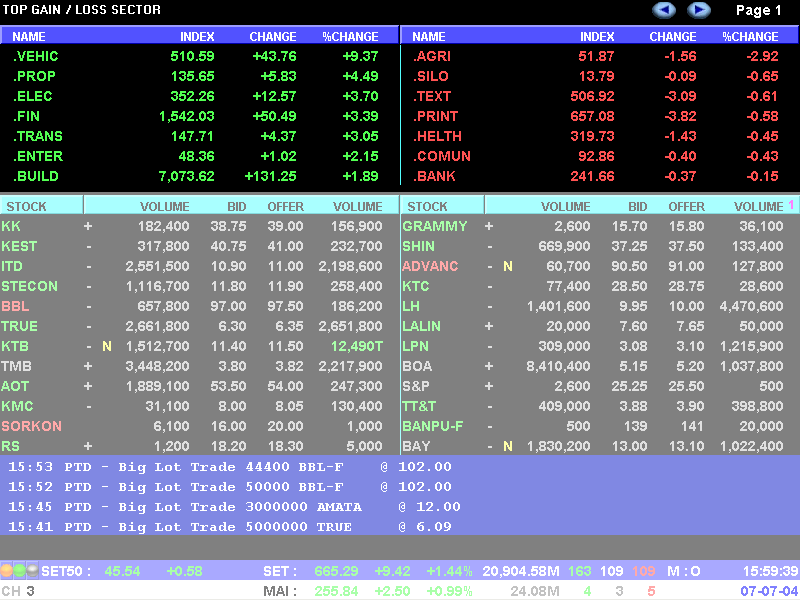Select stock STECON

(x=29, y=286)
